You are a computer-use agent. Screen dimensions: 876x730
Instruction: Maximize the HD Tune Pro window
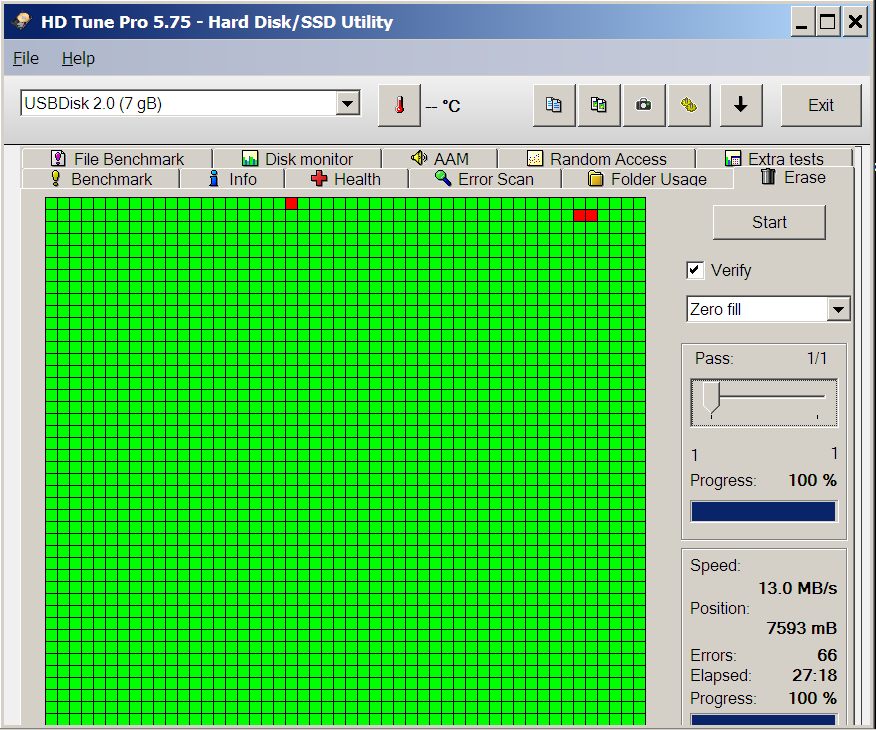(x=827, y=22)
